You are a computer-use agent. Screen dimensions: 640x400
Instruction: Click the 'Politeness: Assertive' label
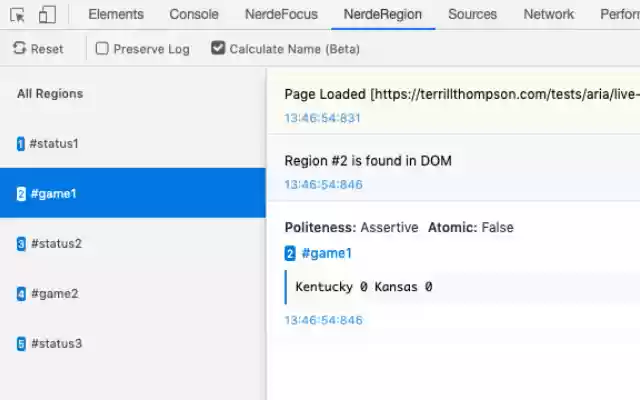tap(351, 227)
